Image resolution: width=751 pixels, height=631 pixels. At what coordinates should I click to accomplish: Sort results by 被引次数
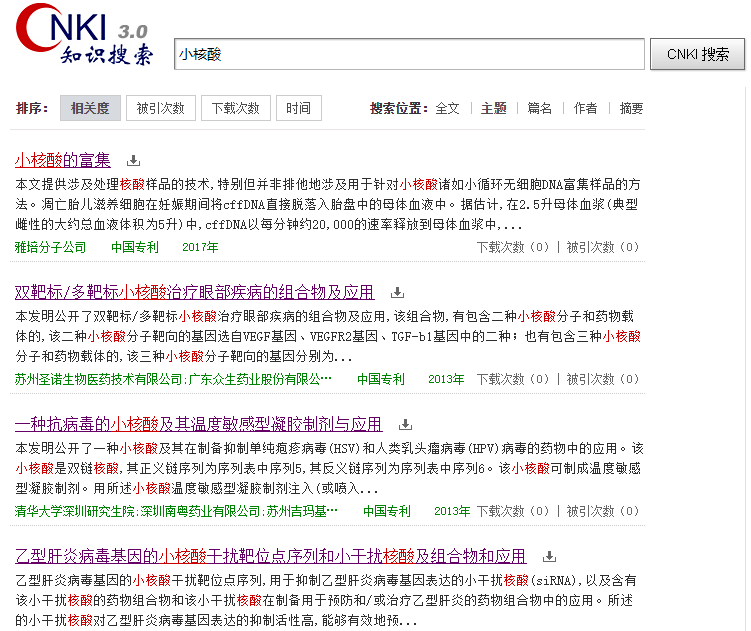coord(161,108)
